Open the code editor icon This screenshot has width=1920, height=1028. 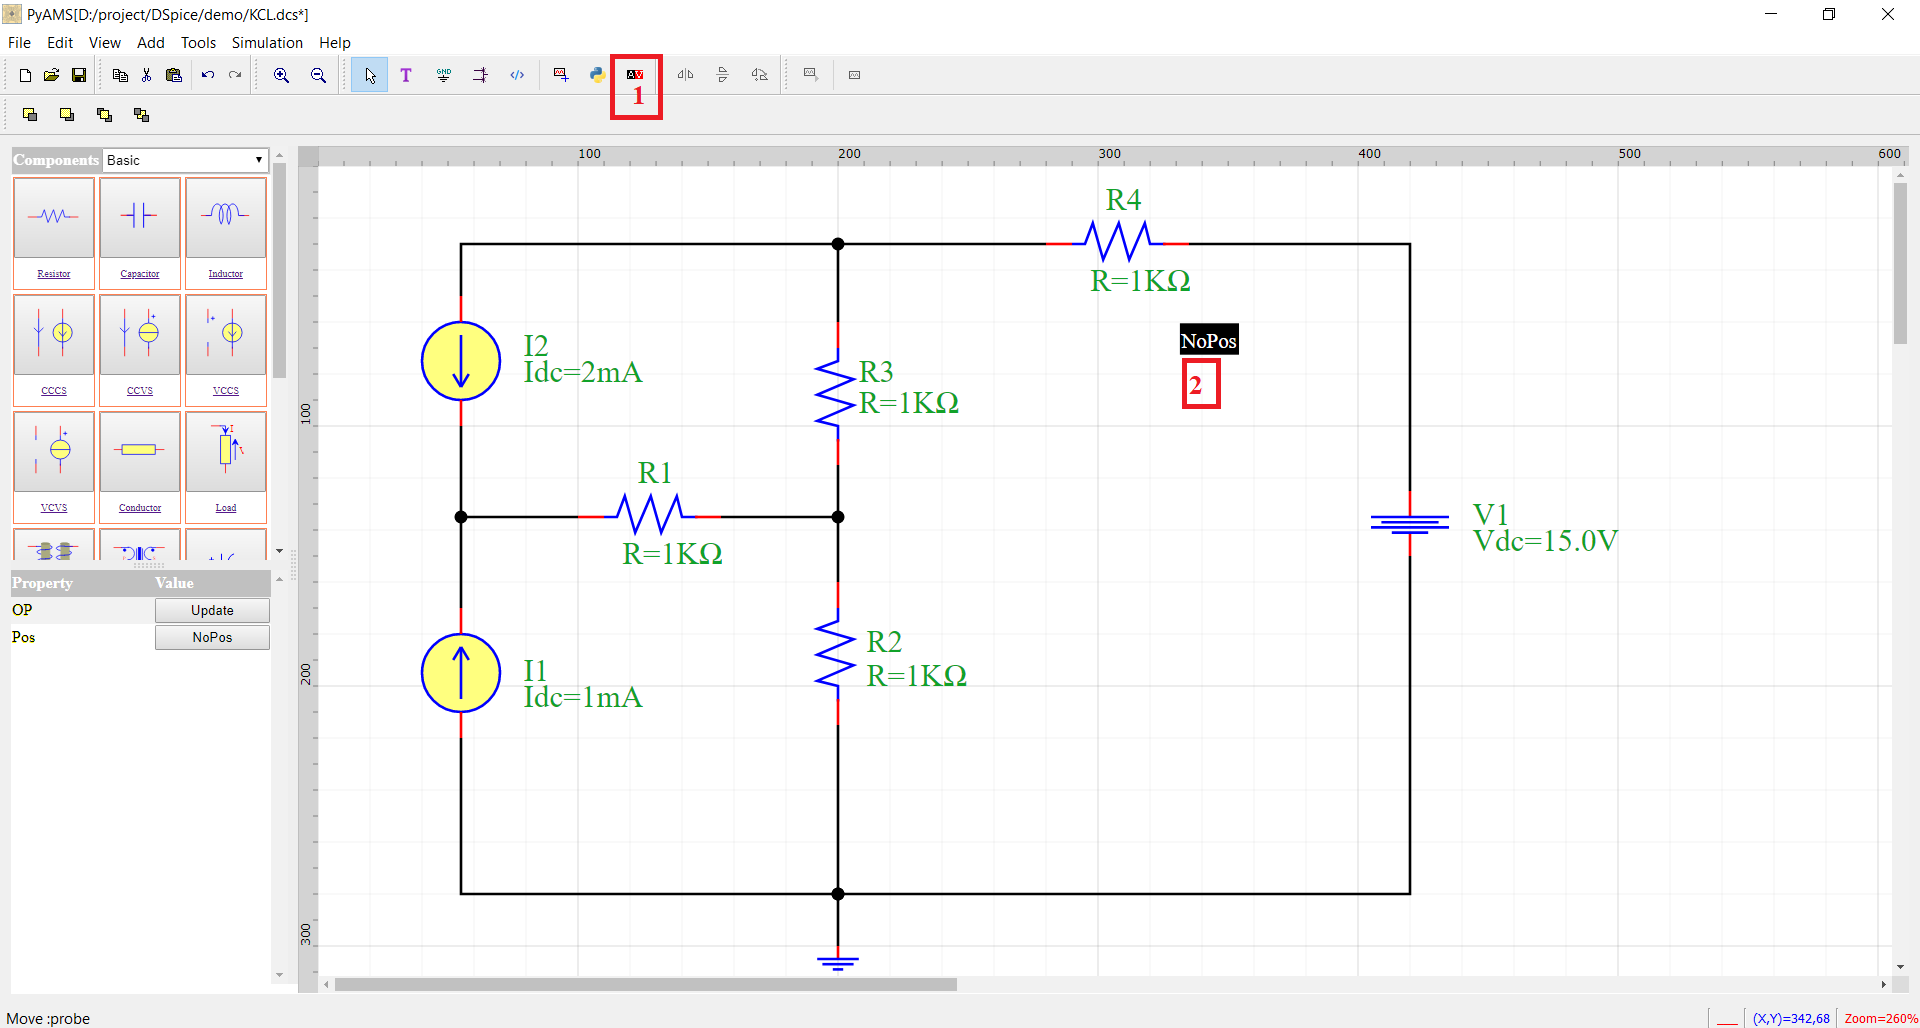click(517, 75)
